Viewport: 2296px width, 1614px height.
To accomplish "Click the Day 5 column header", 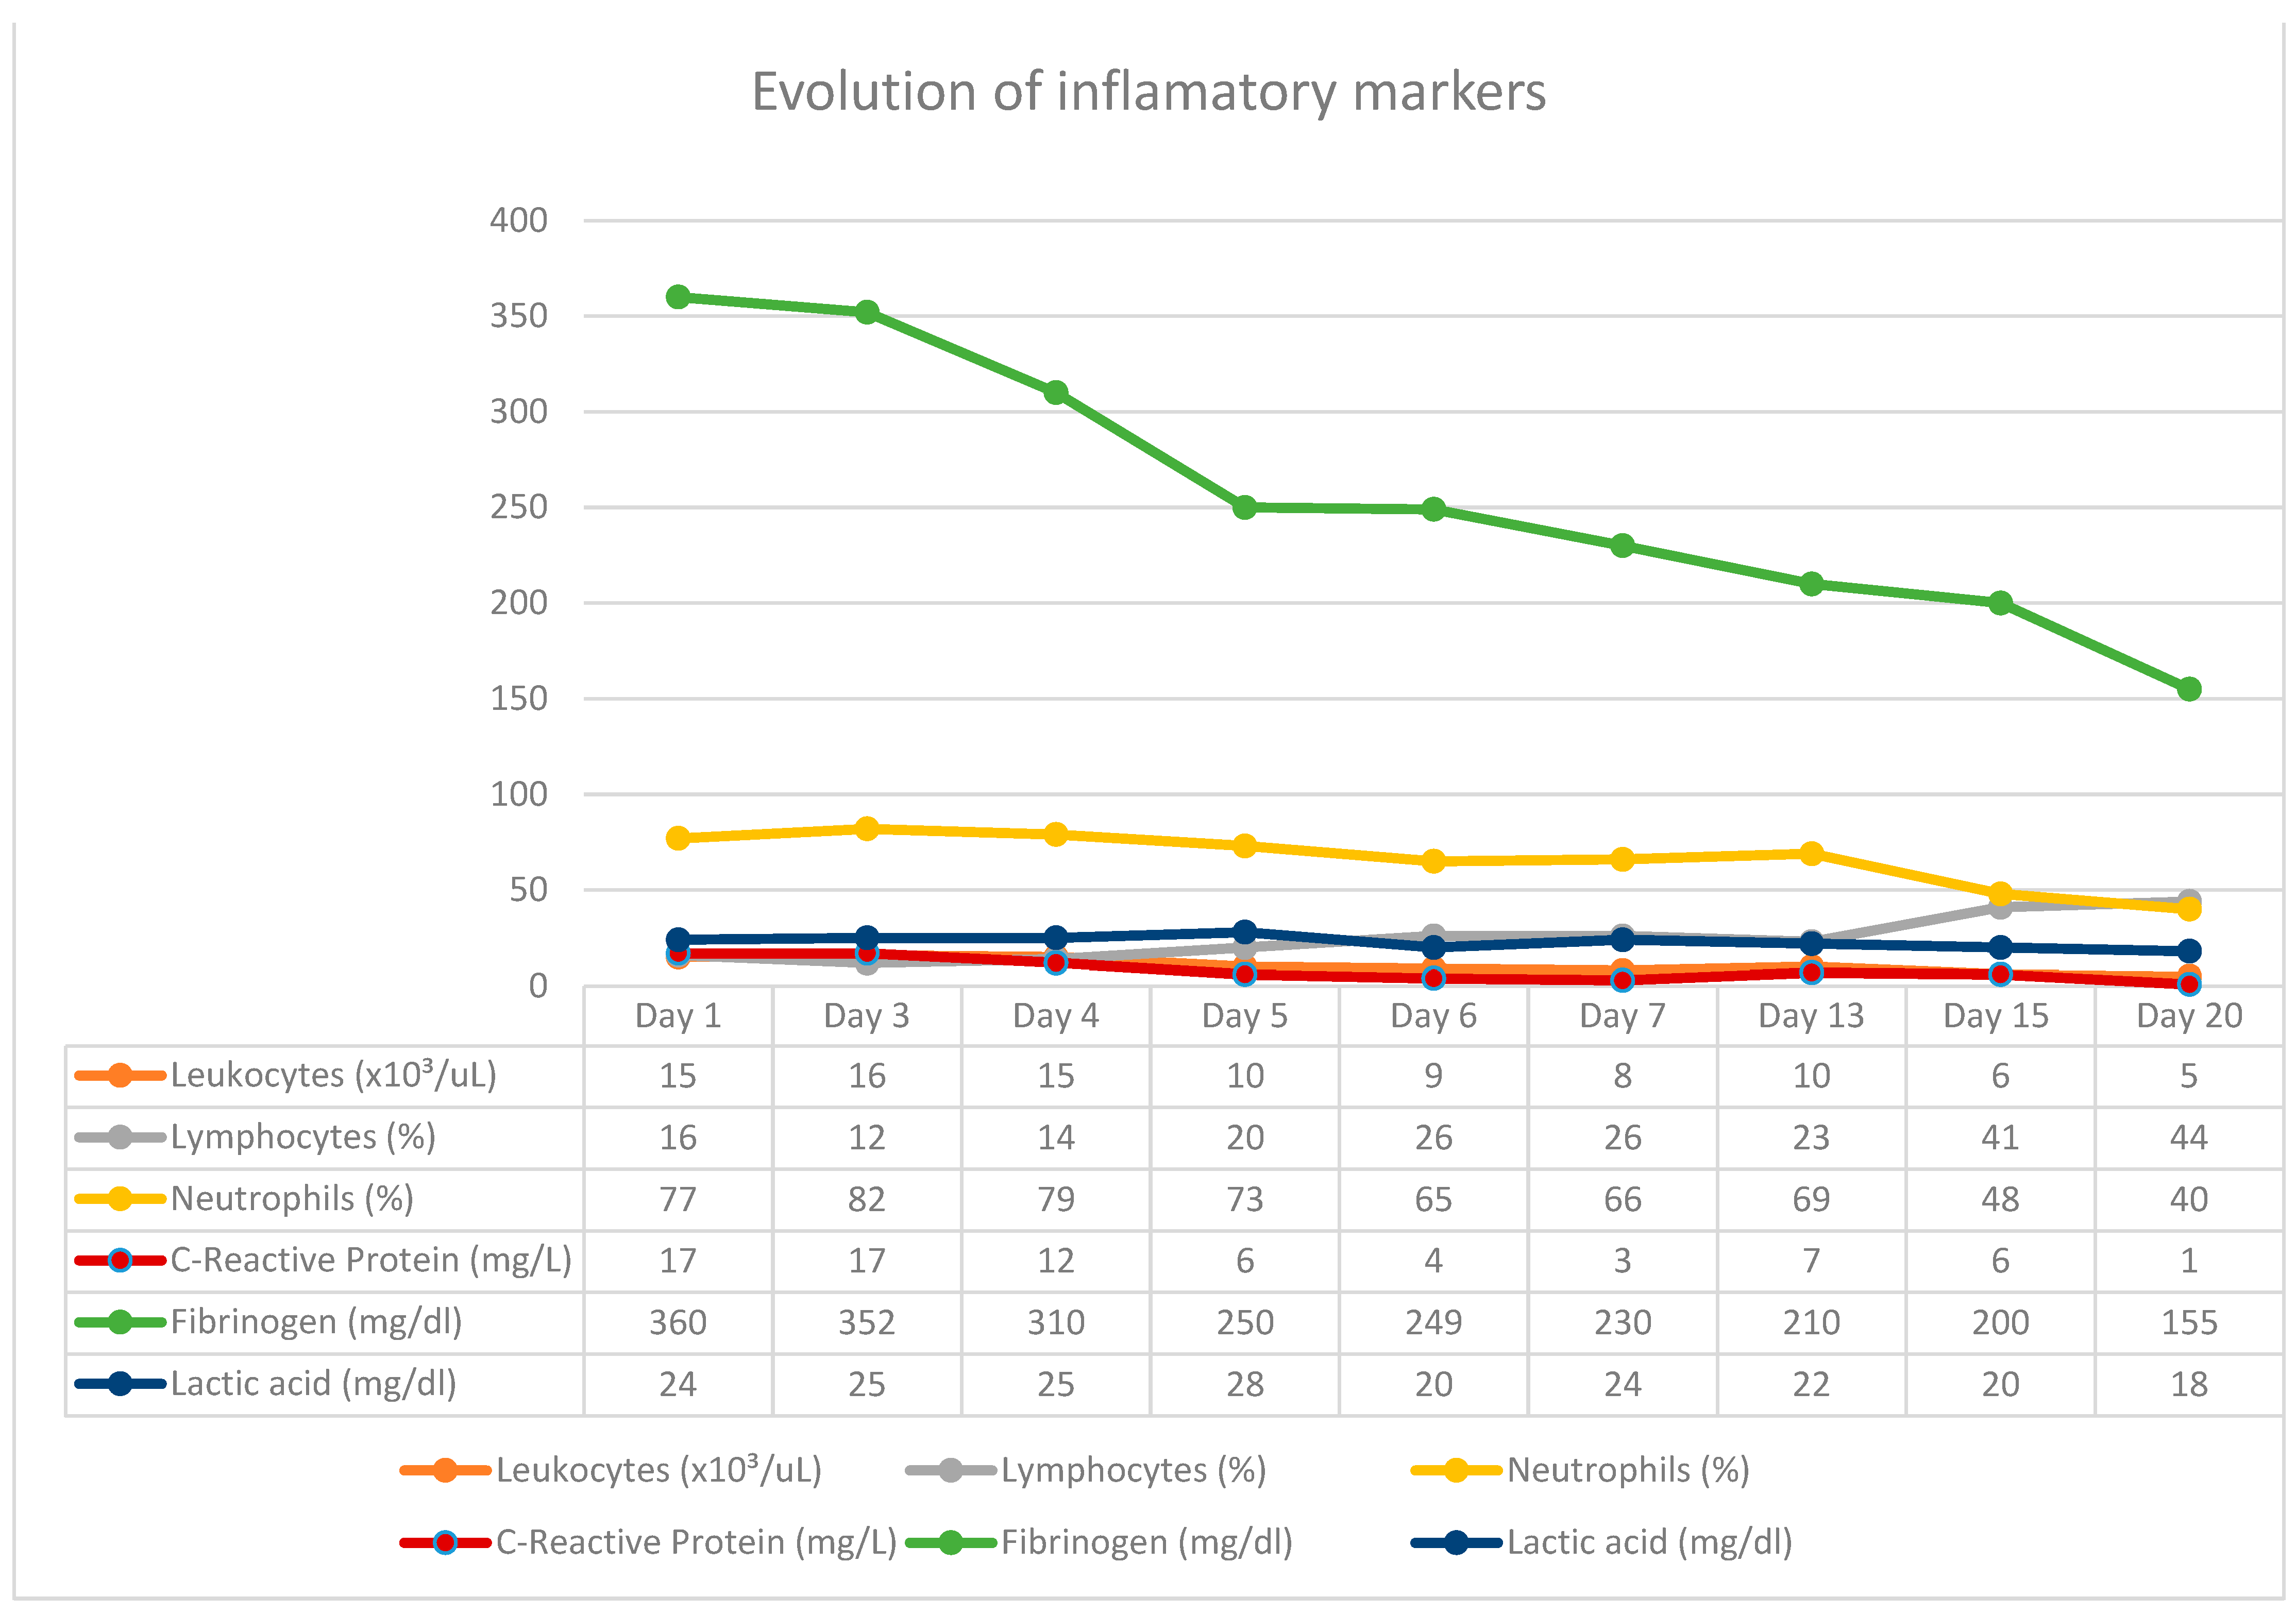I will click(x=1244, y=1016).
